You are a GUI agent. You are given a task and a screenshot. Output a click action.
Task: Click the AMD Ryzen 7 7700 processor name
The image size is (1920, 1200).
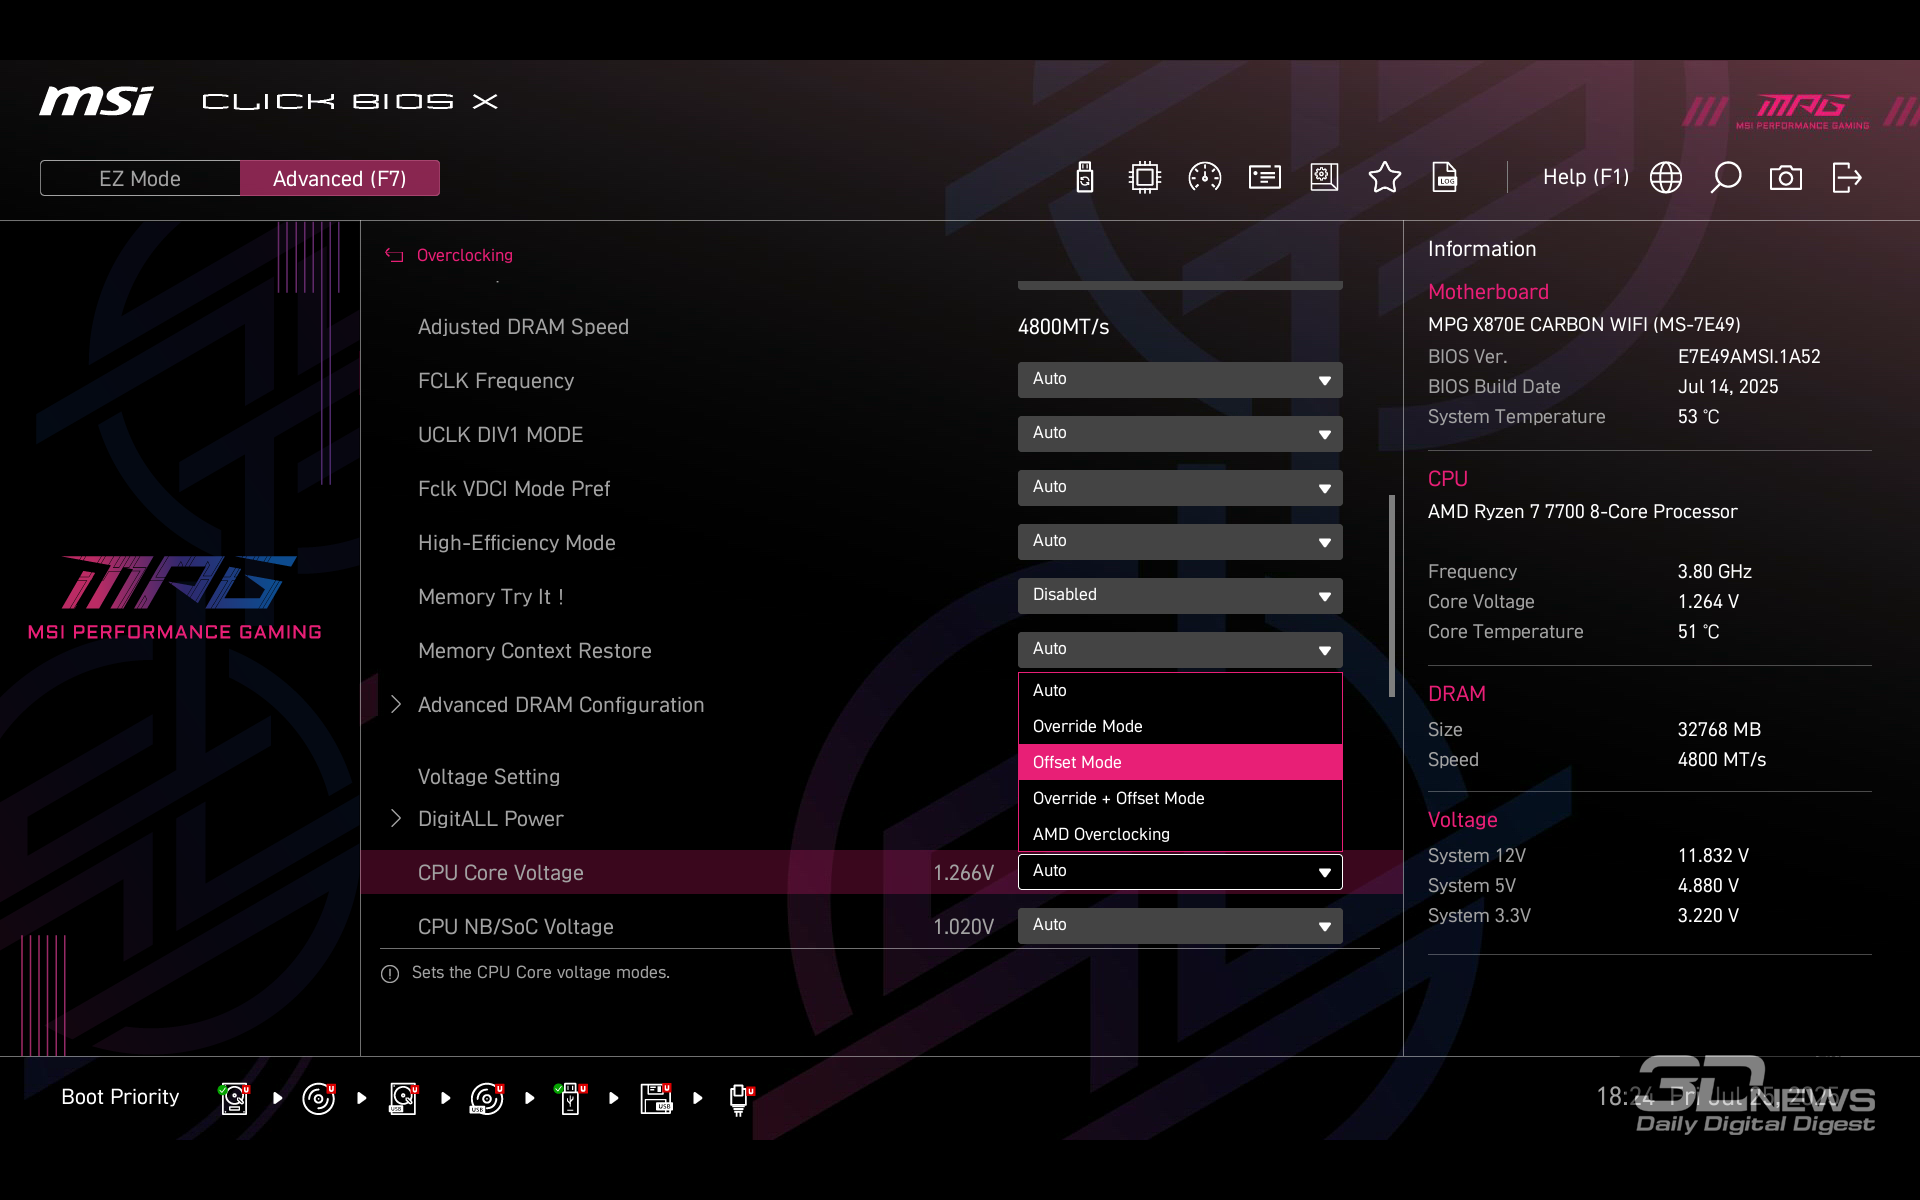coord(1582,512)
